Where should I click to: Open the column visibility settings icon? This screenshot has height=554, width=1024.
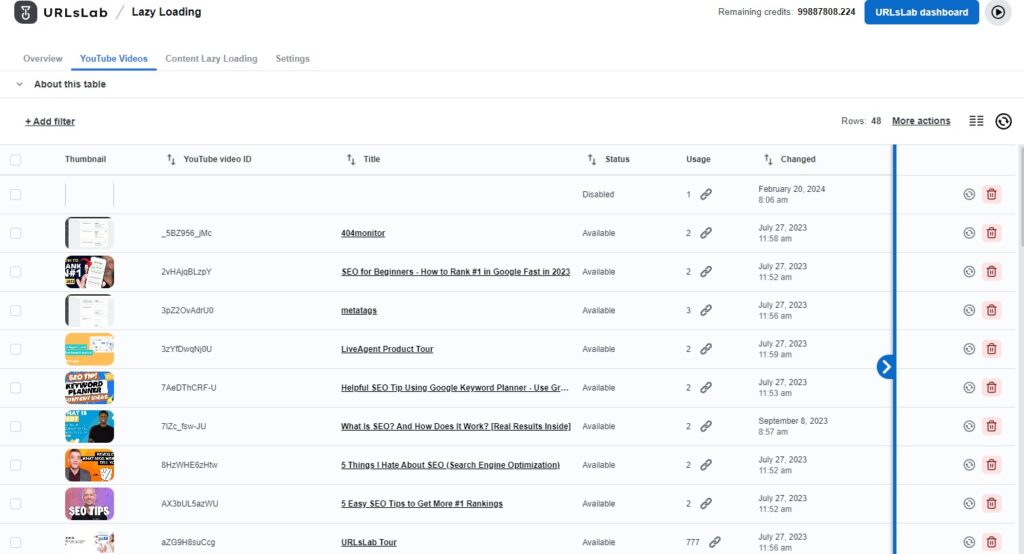pos(976,121)
